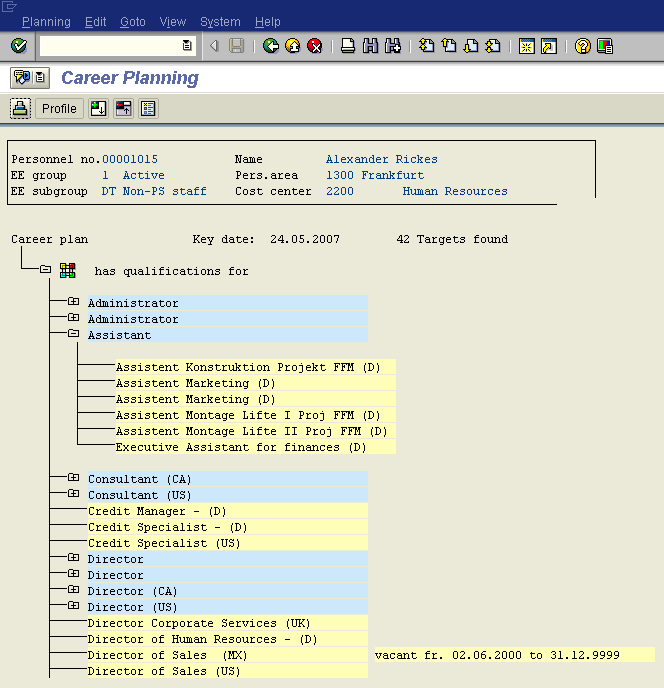The height and width of the screenshot is (688, 664).
Task: Select Credit Manager - (D) entry
Action: [227, 511]
